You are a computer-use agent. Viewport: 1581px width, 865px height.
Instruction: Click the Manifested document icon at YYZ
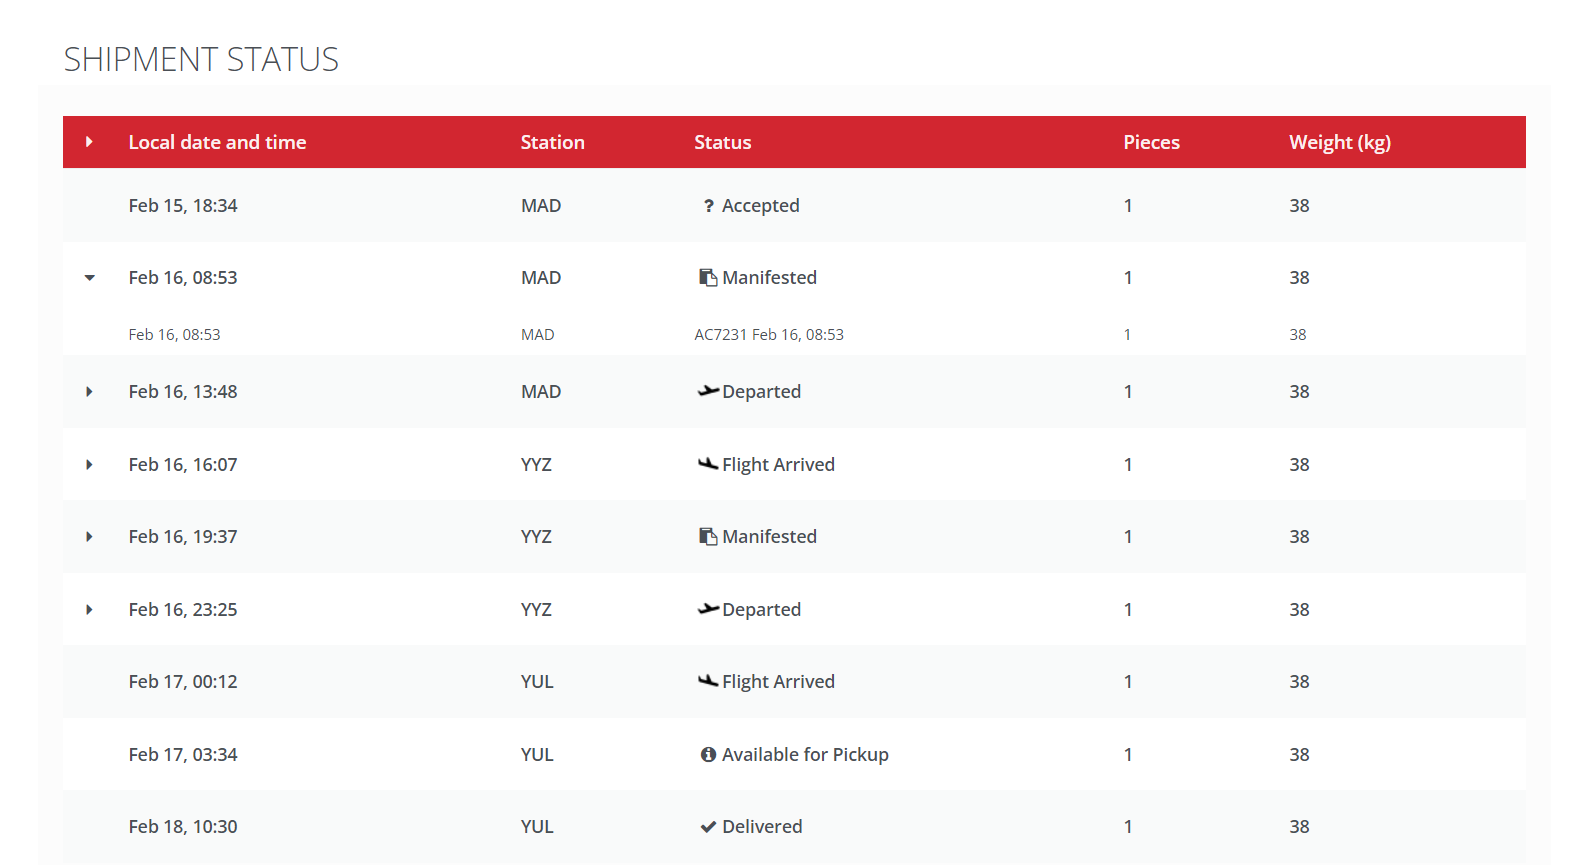708,537
